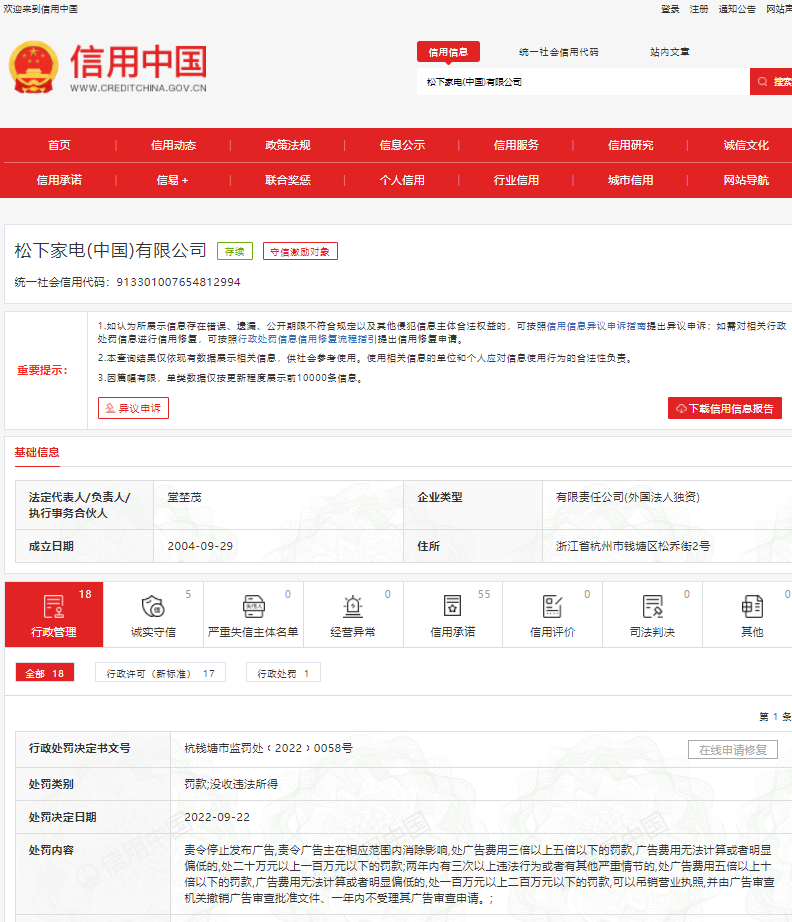
Task: Open the 司法判决 icon
Action: click(652, 606)
